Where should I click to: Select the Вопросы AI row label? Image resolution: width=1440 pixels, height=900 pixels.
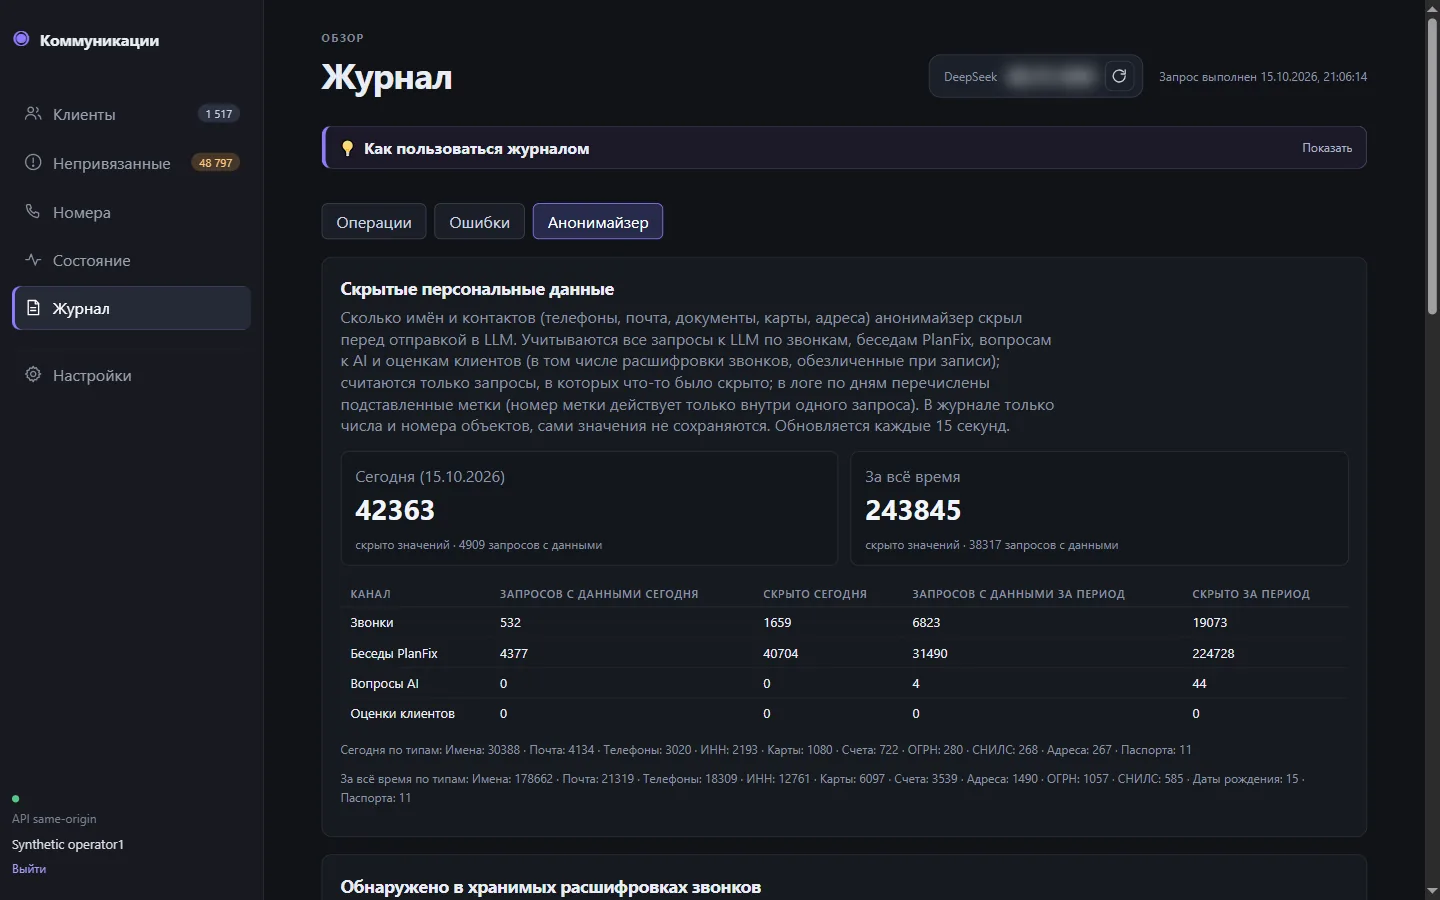(x=385, y=684)
